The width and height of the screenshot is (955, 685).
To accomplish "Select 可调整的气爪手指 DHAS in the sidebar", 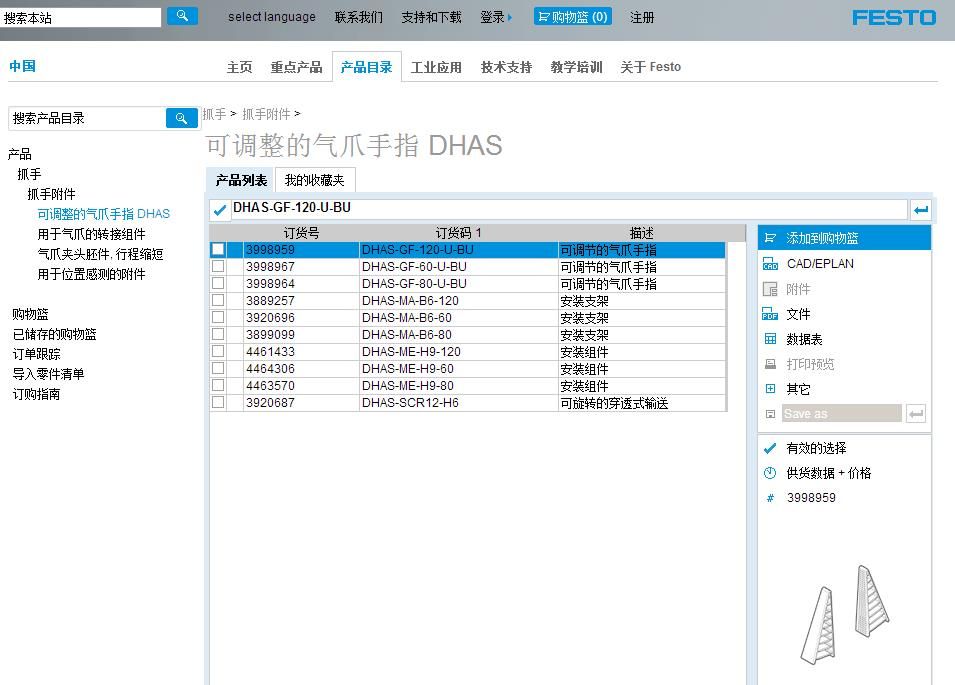I will 104,214.
